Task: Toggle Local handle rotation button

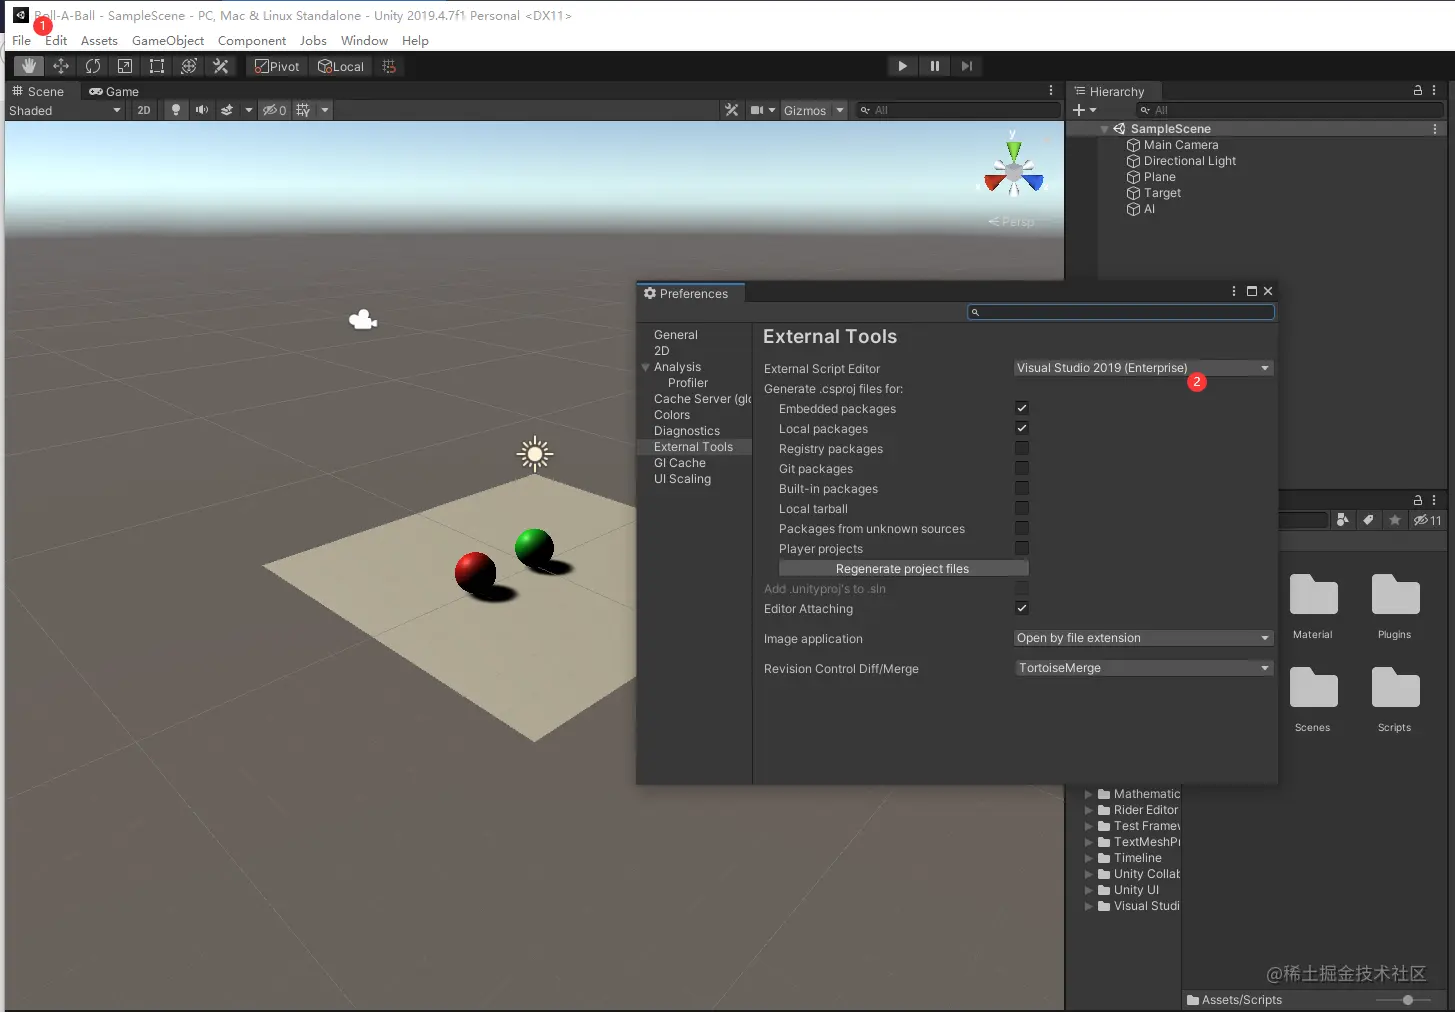Action: pyautogui.click(x=341, y=66)
